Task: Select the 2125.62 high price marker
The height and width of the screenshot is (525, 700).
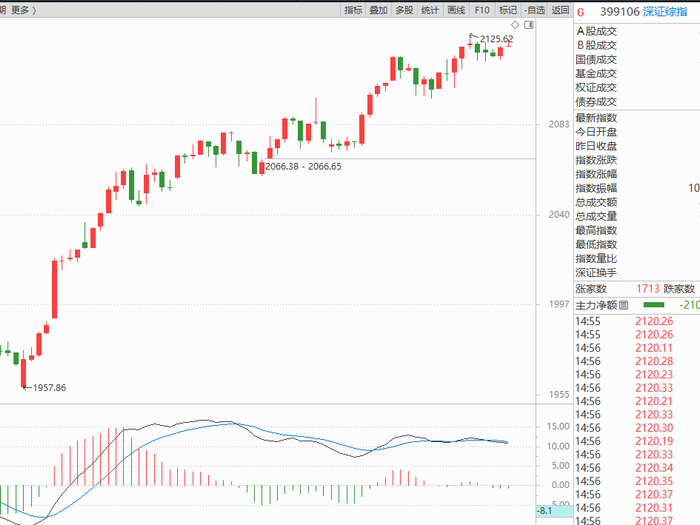Action: tap(496, 39)
